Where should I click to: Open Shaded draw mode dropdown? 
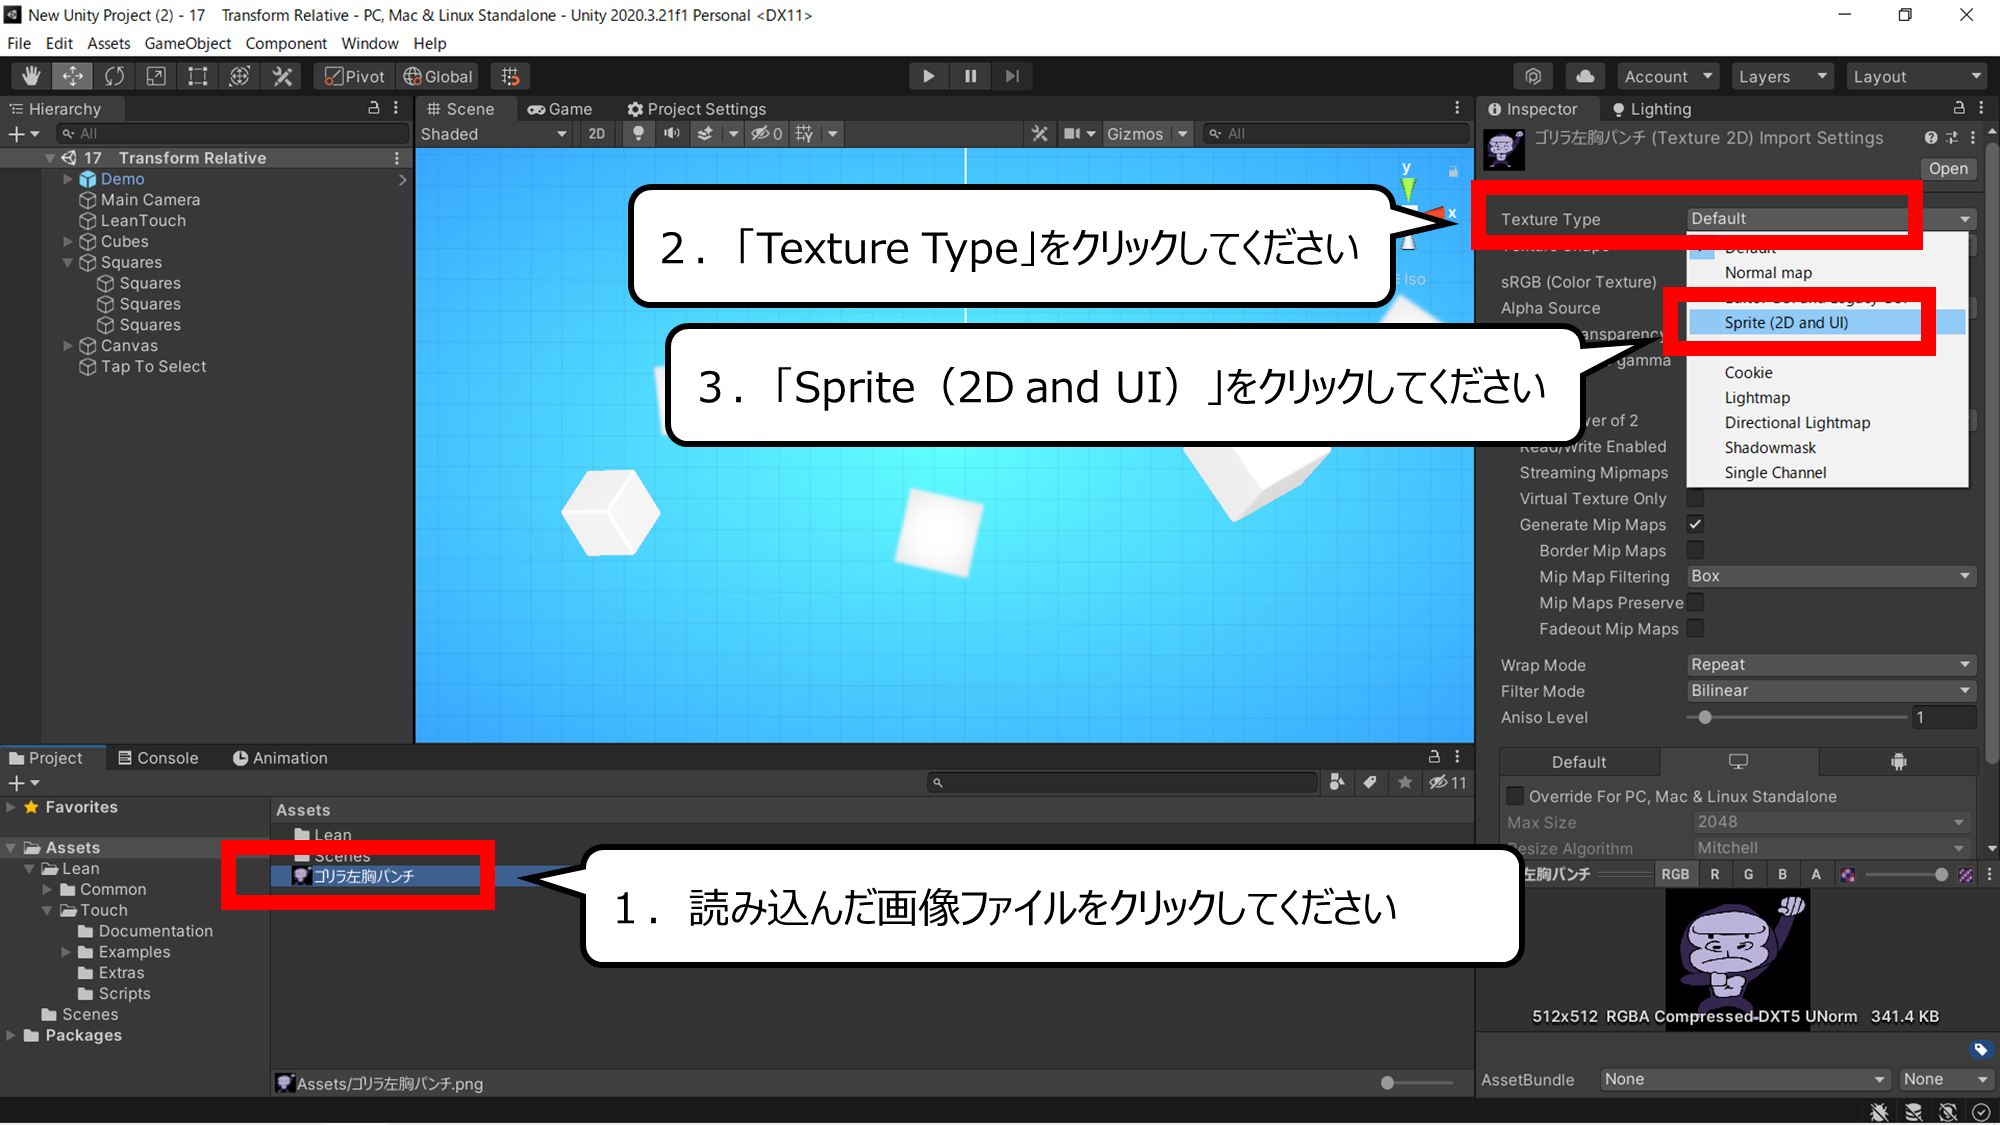[x=494, y=133]
